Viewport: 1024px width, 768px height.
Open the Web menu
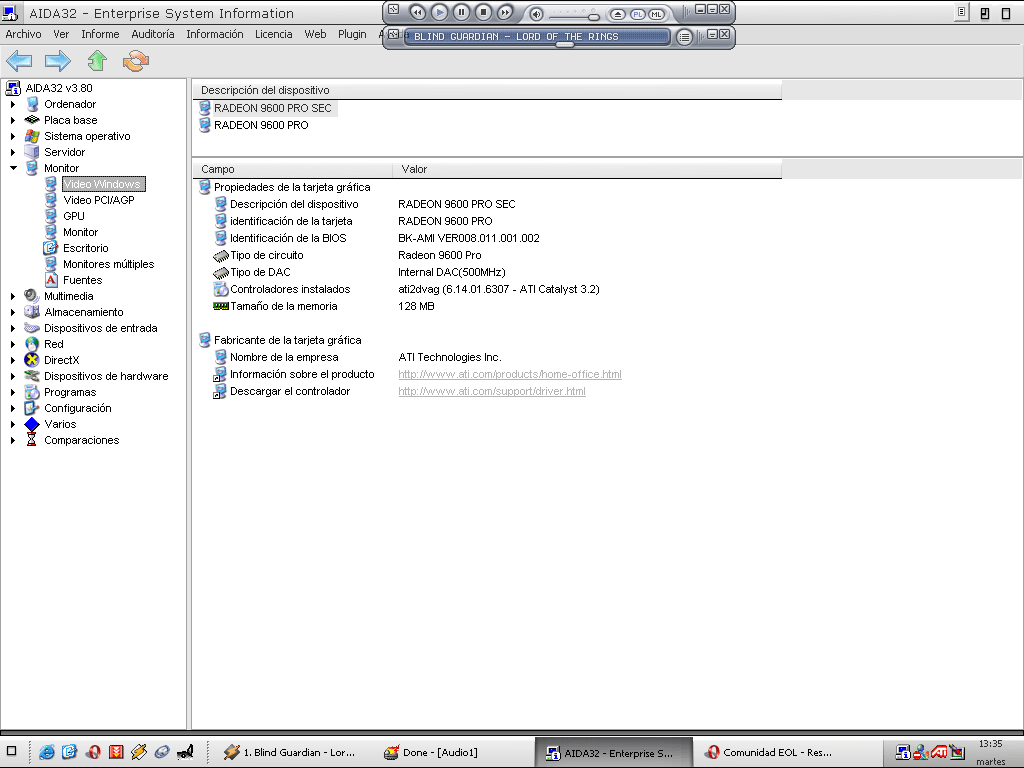coord(315,34)
